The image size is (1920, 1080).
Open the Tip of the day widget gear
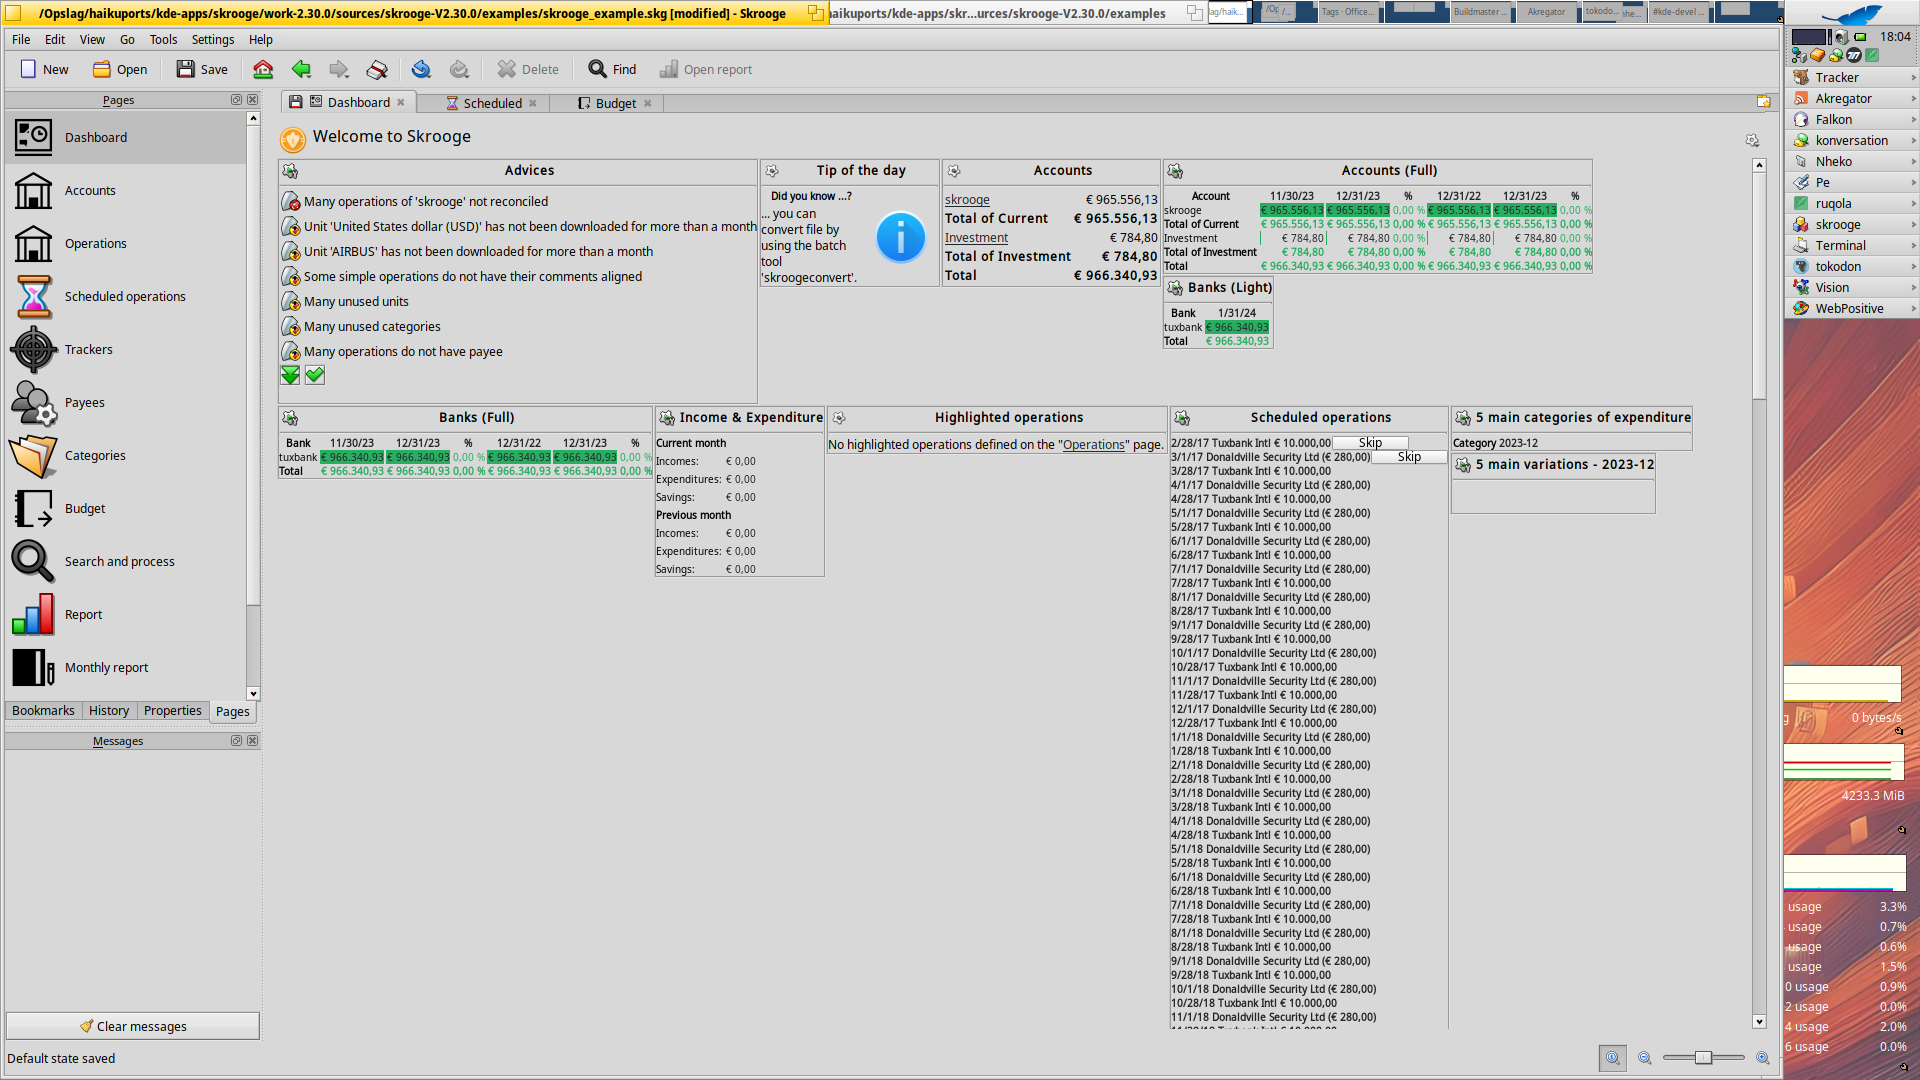point(772,171)
